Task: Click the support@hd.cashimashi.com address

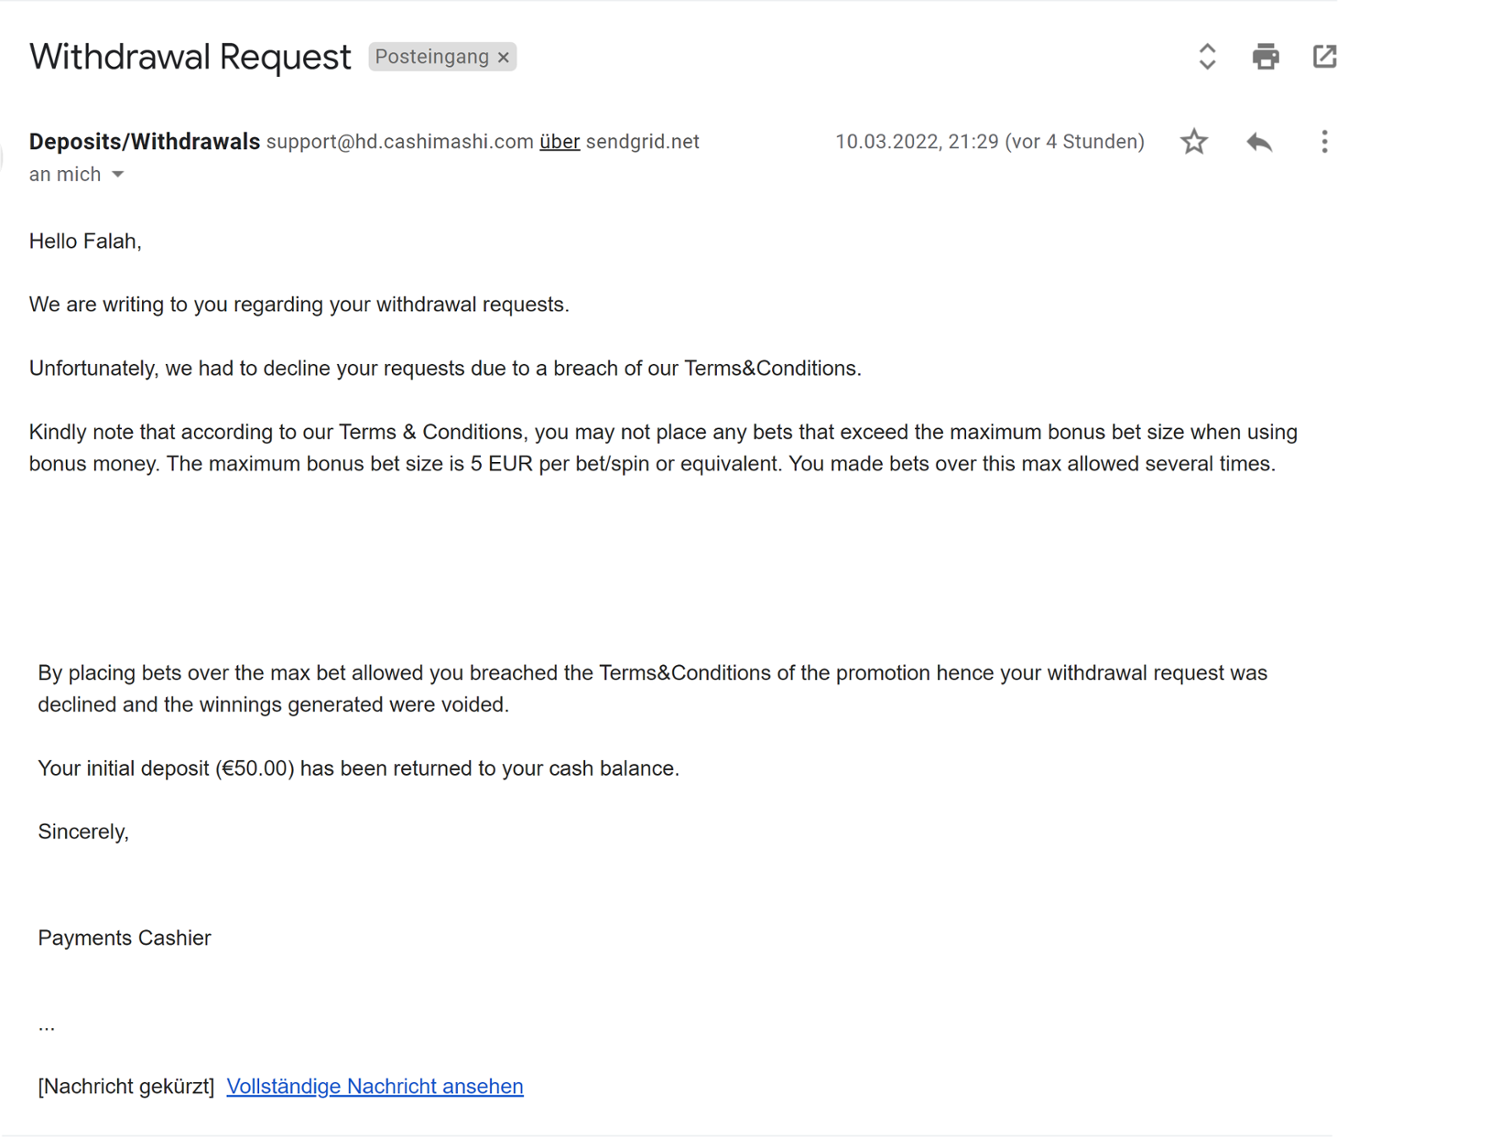Action: click(399, 142)
